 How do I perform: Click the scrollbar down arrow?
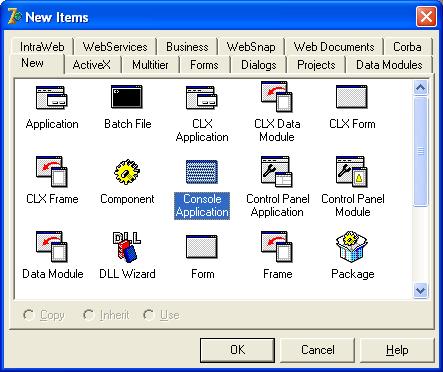[420, 290]
